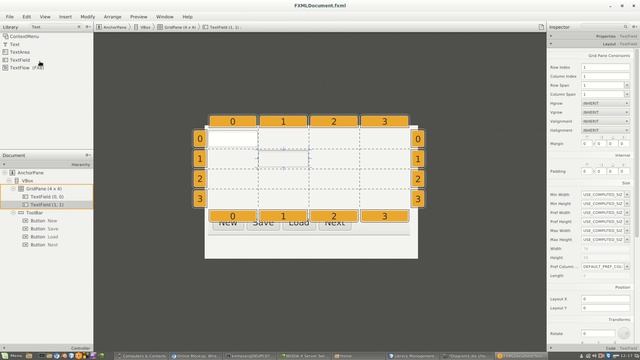
Task: Select top column header 2 of GridPane
Action: pyautogui.click(x=334, y=121)
